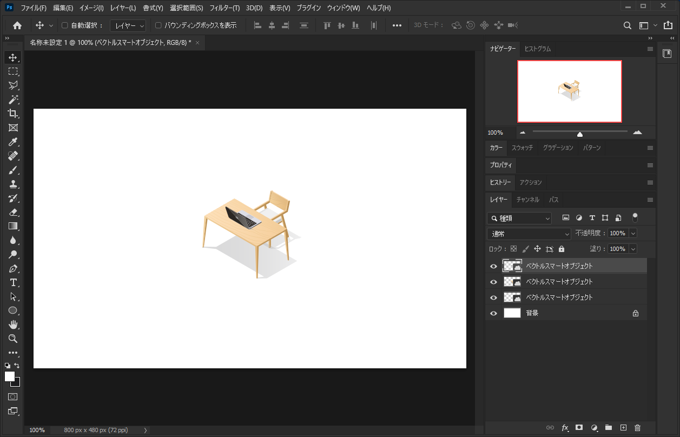Select the Clone Stamp tool
This screenshot has height=437, width=680.
(x=13, y=184)
